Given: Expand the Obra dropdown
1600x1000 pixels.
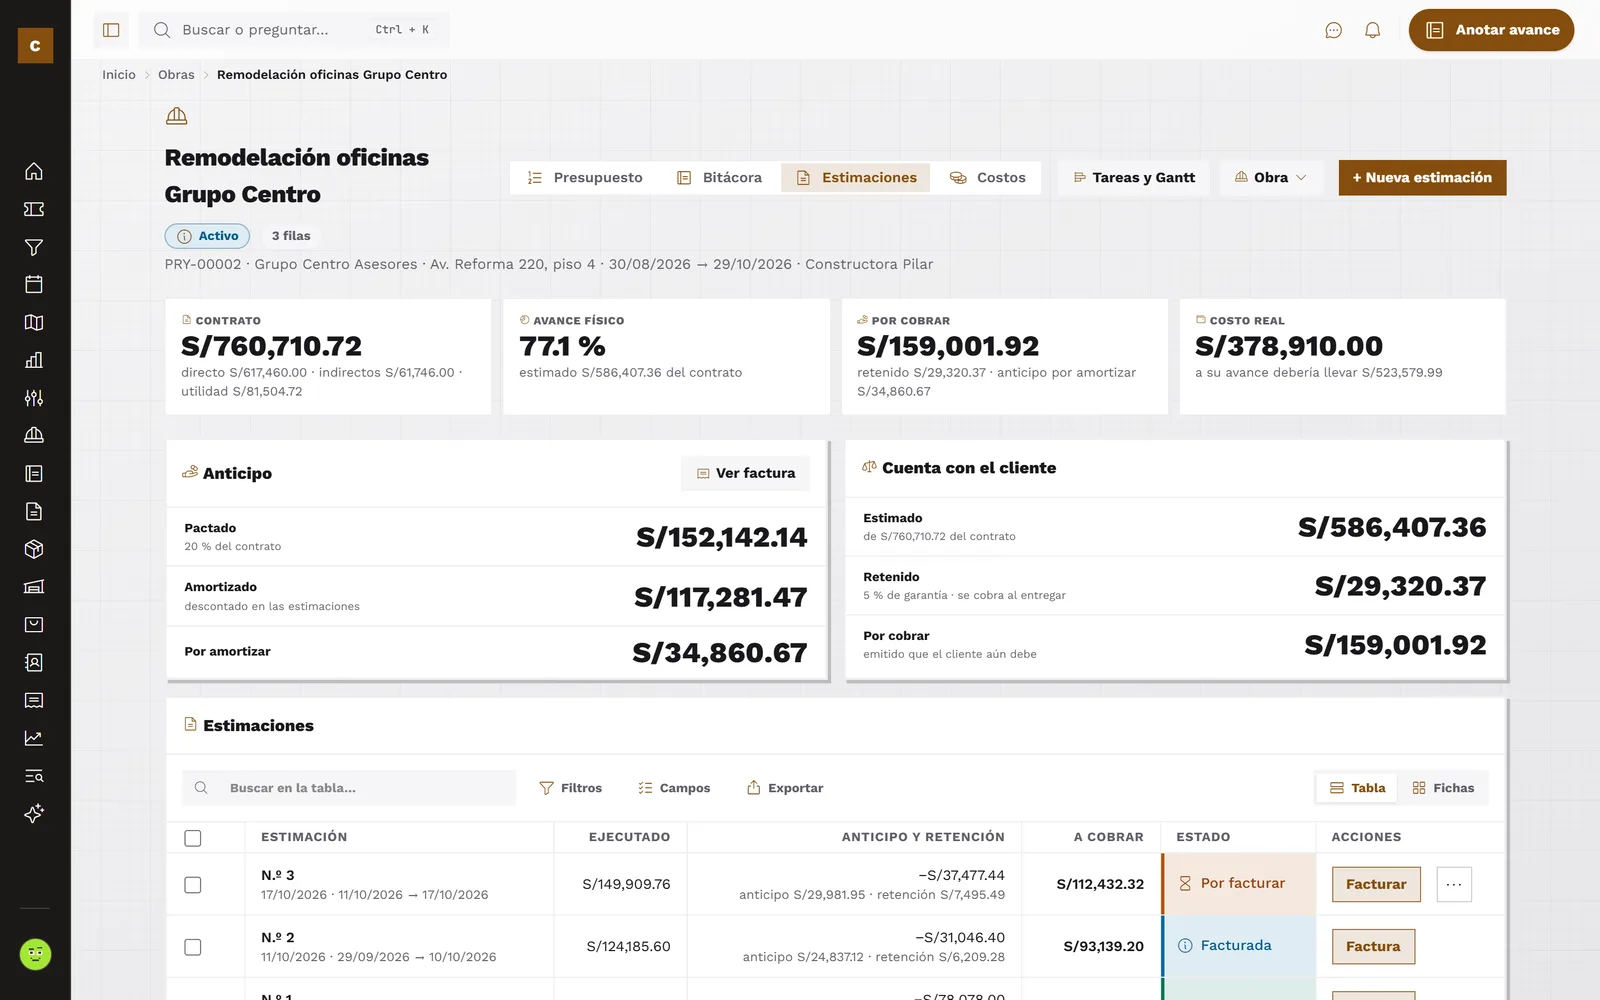Looking at the screenshot, I should [1271, 178].
